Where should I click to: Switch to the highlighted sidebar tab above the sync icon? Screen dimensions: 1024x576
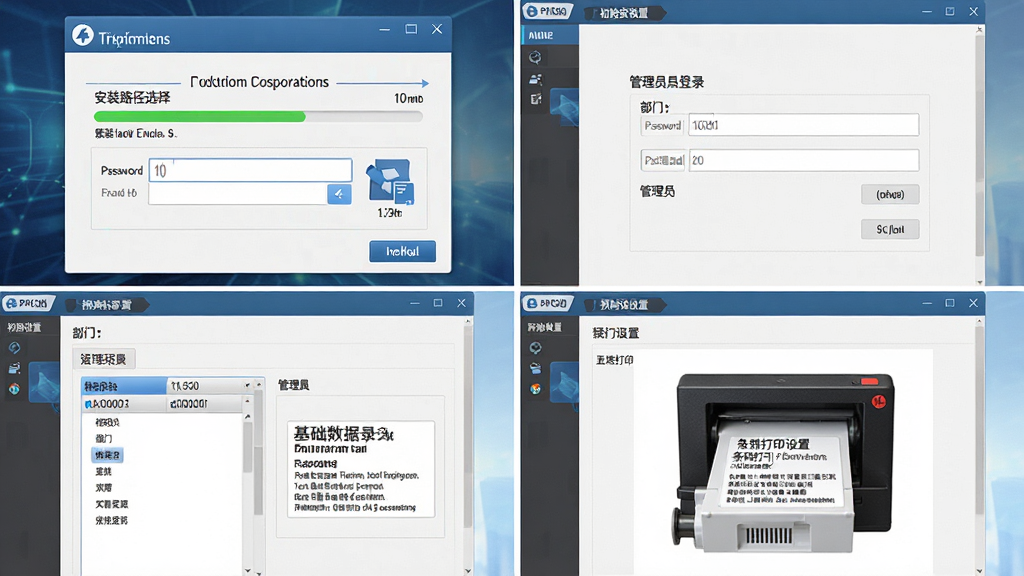[x=550, y=35]
